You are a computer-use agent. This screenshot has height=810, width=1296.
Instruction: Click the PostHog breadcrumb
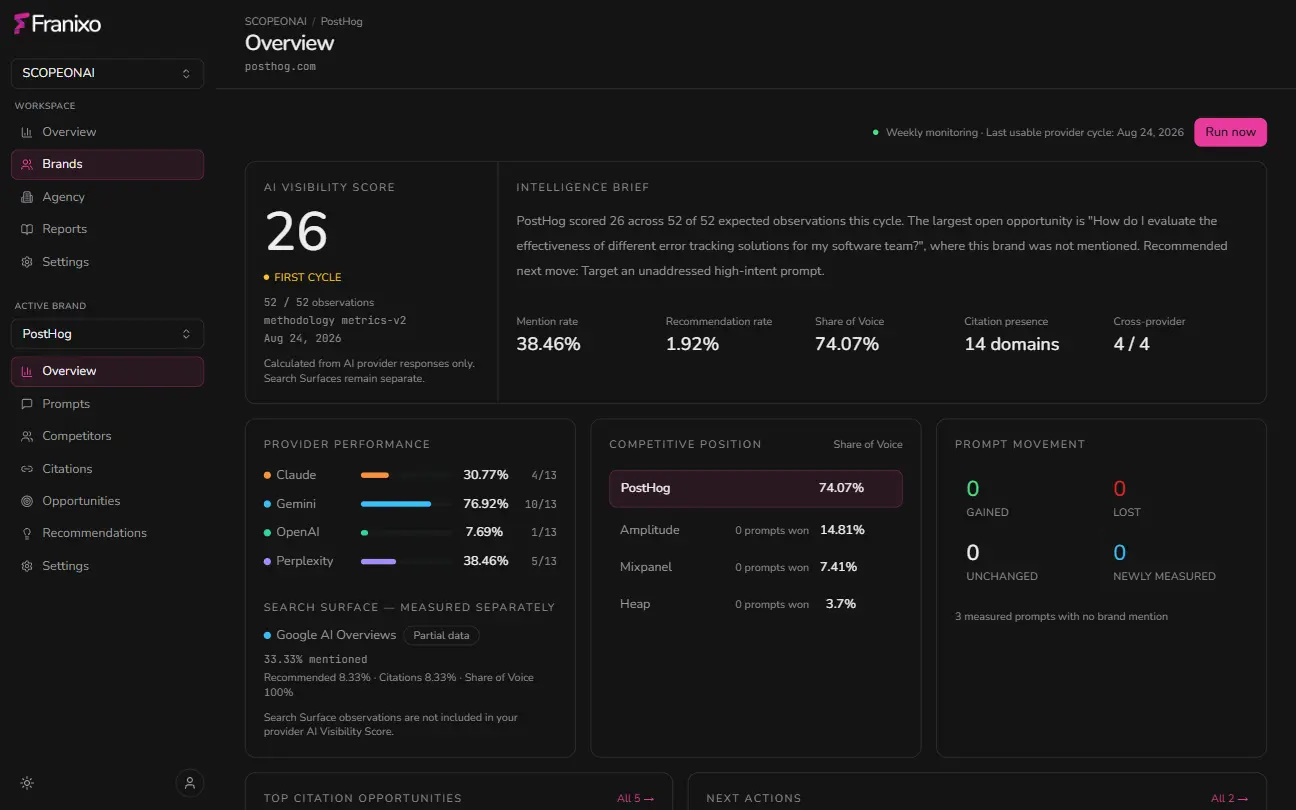pos(342,21)
